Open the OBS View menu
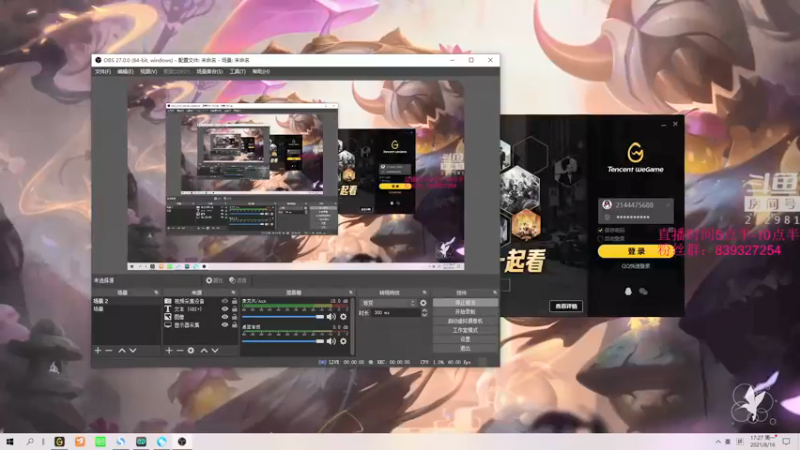Viewport: 800px width, 450px height. [148, 71]
